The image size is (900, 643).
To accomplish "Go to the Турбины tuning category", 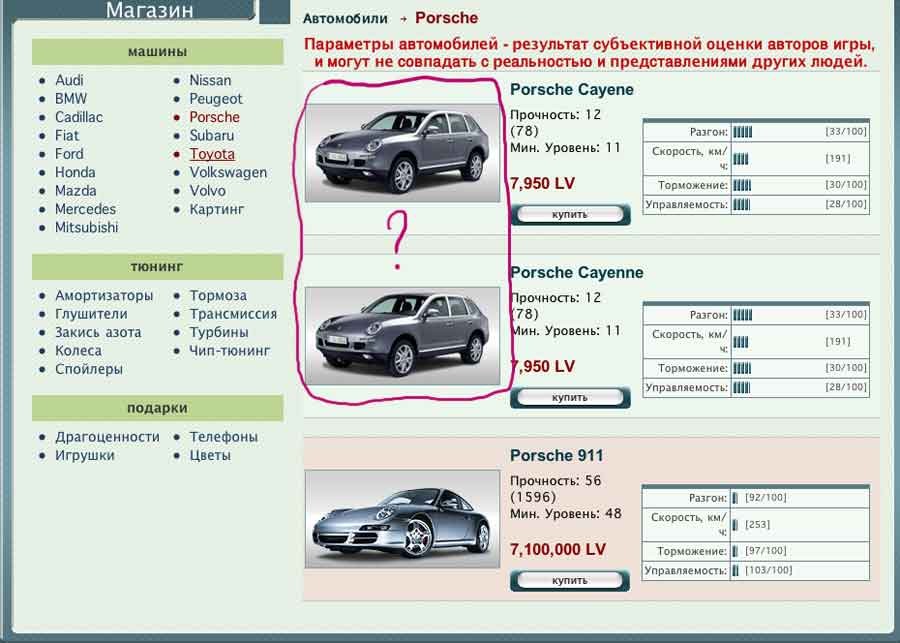I will [x=219, y=332].
